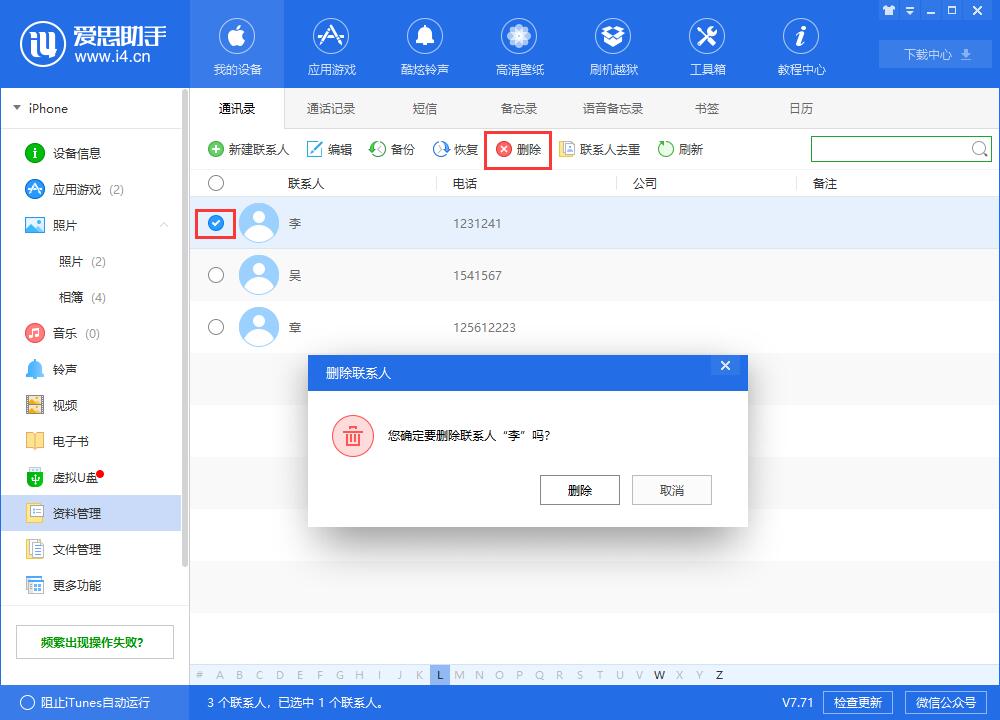Uncheck the checkbox for contact 李

(216, 224)
